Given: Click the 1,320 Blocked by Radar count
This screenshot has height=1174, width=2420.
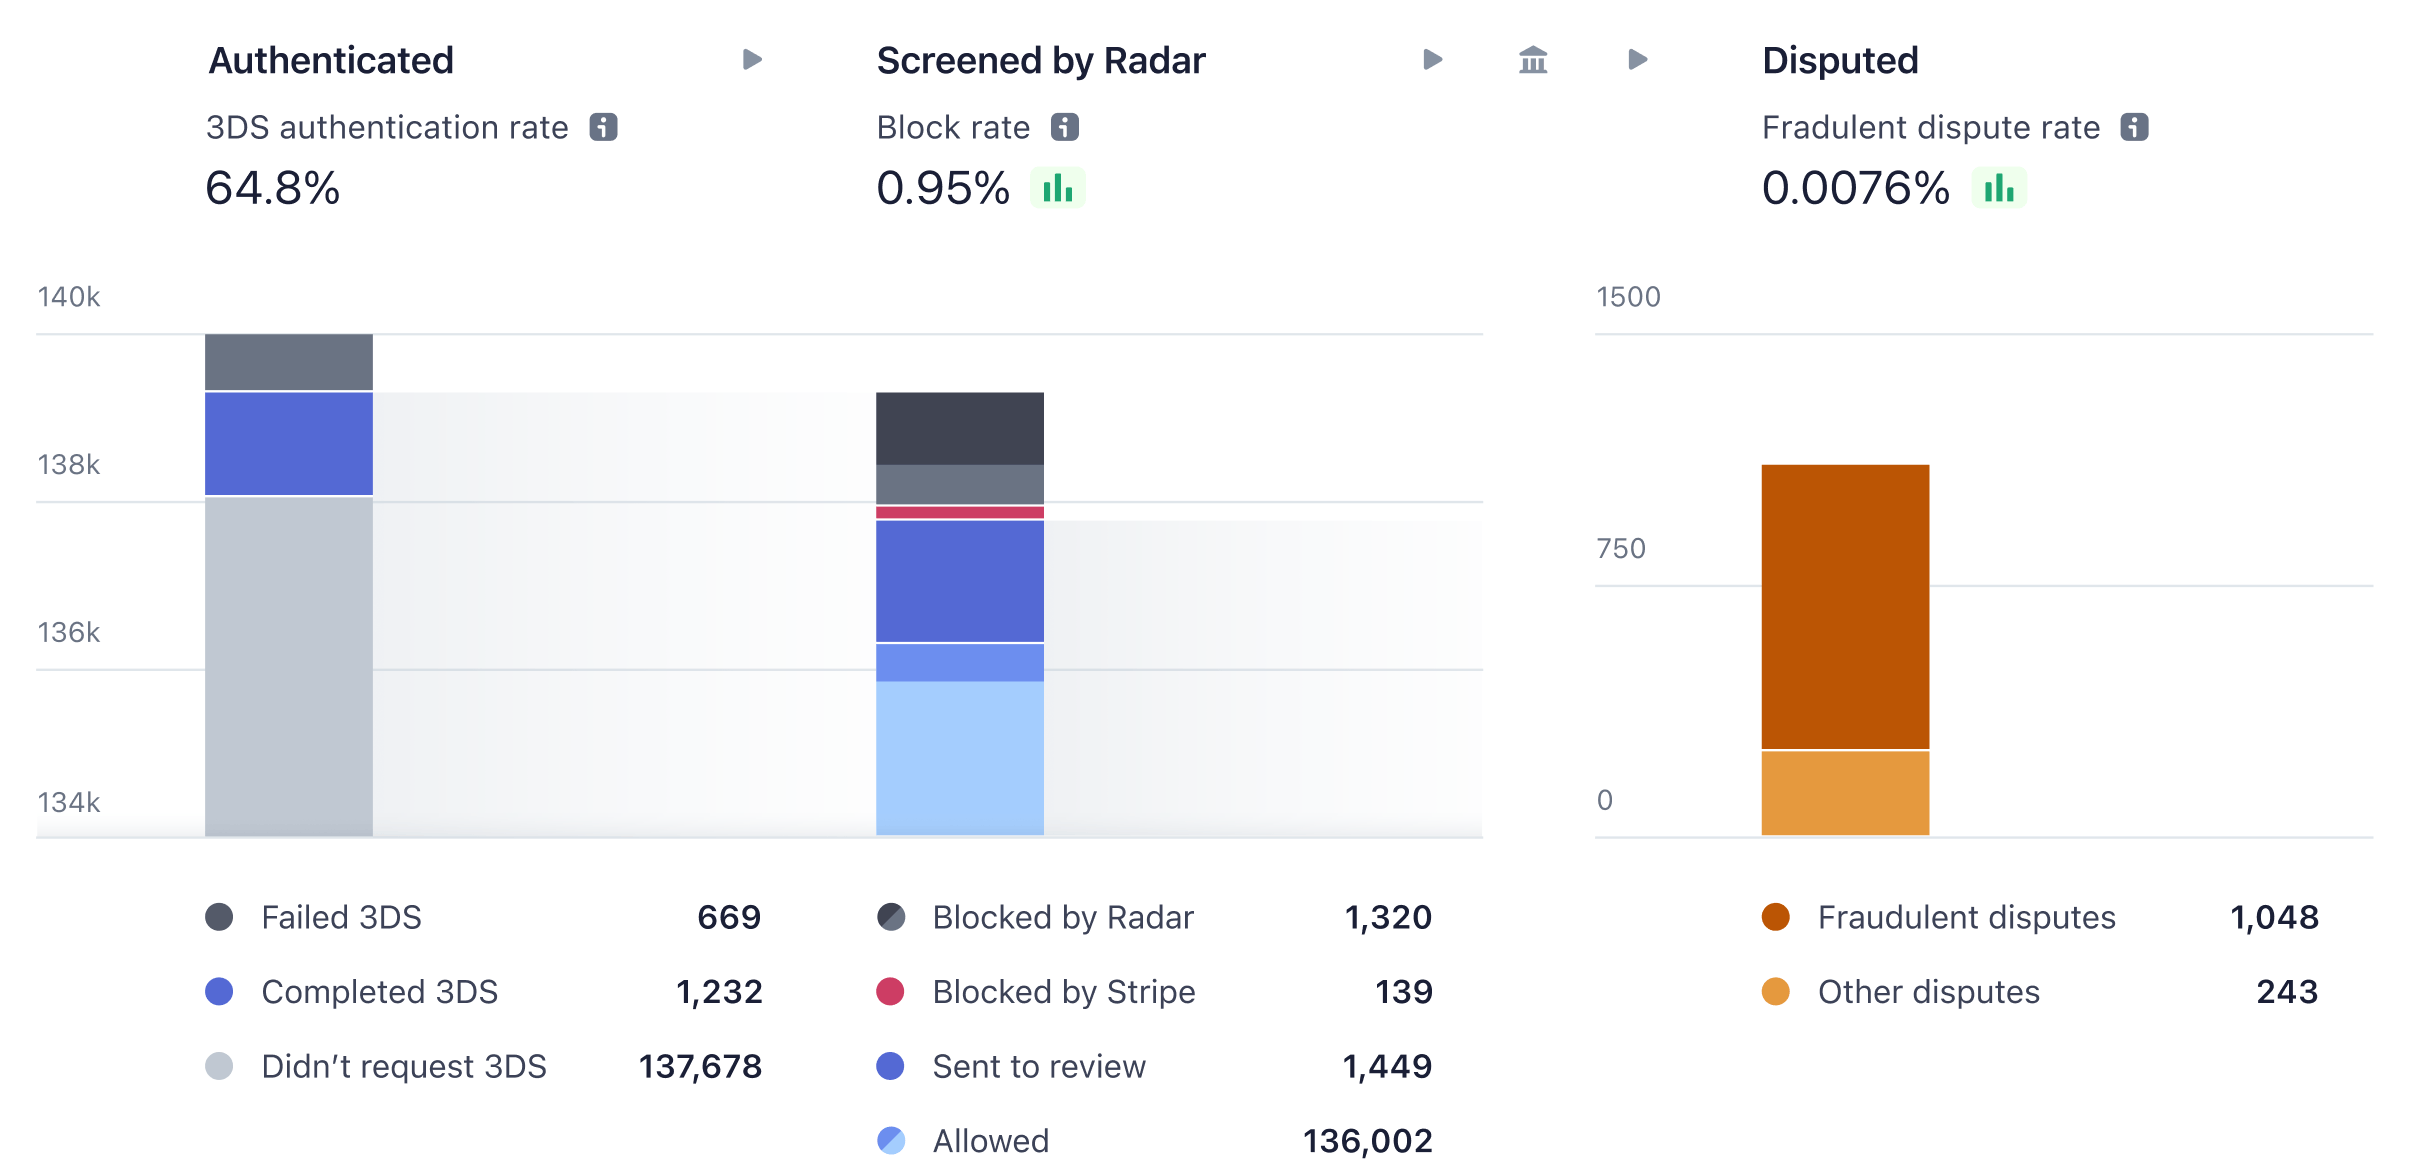Looking at the screenshot, I should coord(1388,917).
